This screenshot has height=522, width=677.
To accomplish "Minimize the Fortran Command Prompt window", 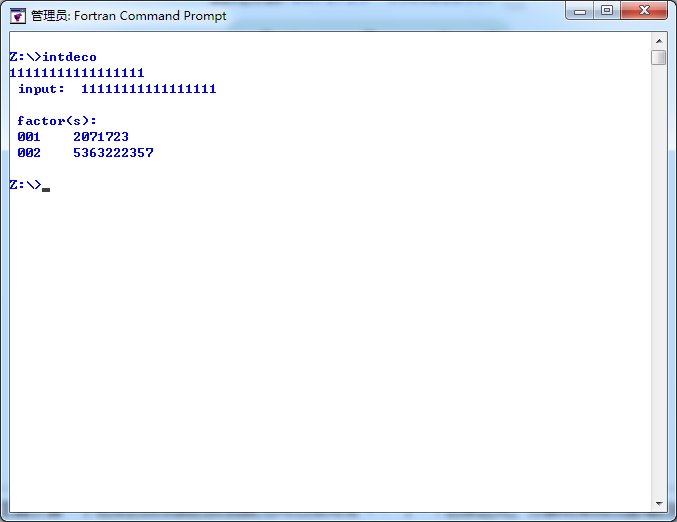I will pyautogui.click(x=581, y=12).
